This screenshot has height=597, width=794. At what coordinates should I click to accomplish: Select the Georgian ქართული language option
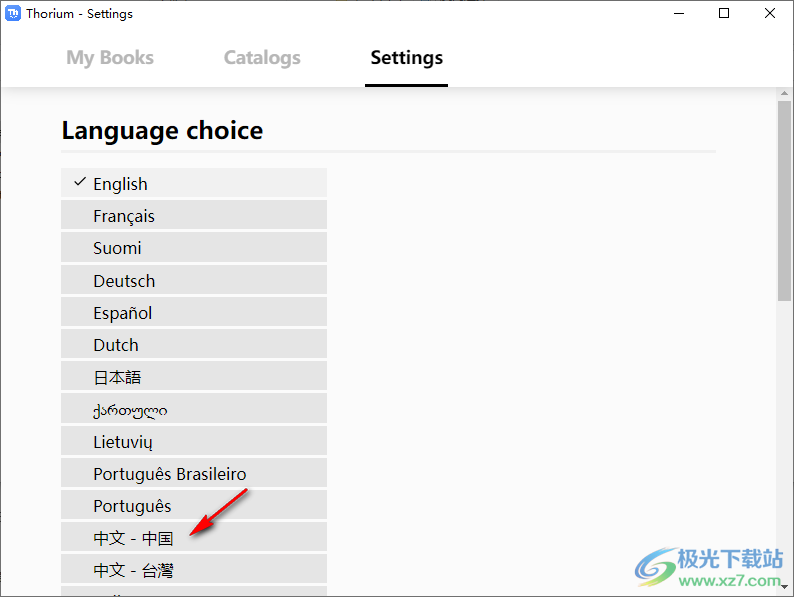tap(194, 408)
